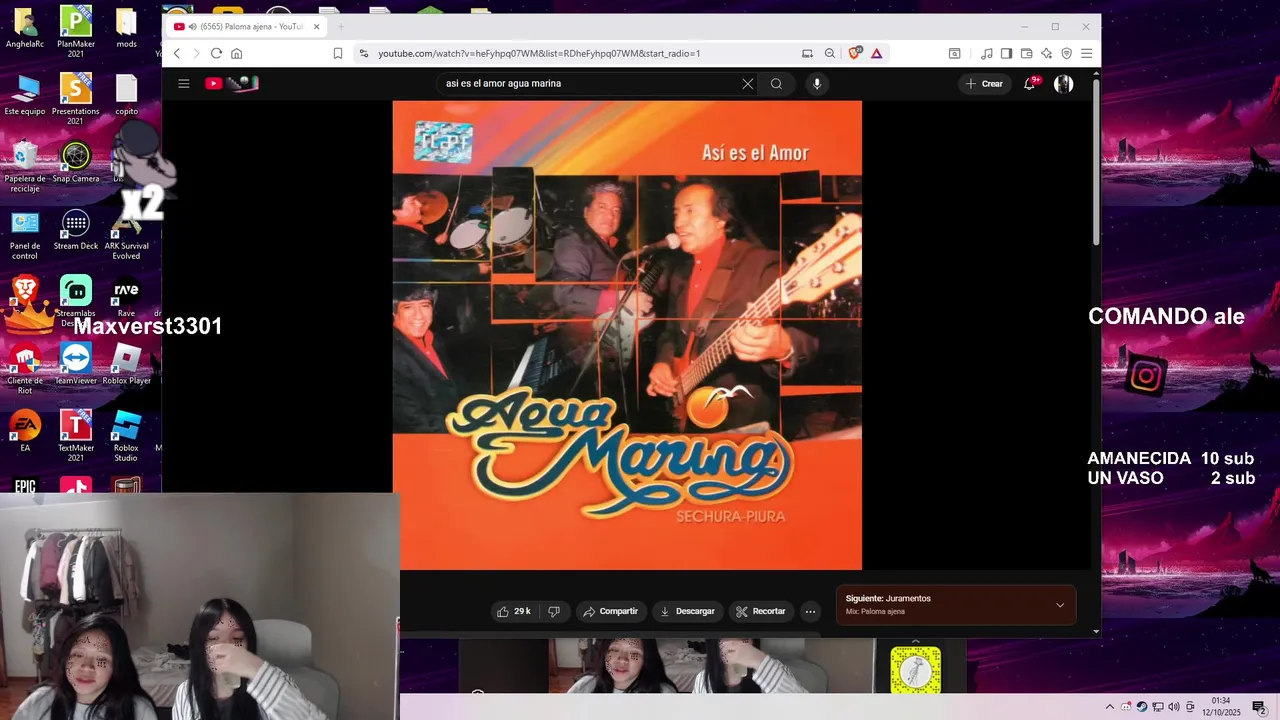Screen dimensions: 1280x720
Task: Click the Crear create button
Action: (x=984, y=84)
